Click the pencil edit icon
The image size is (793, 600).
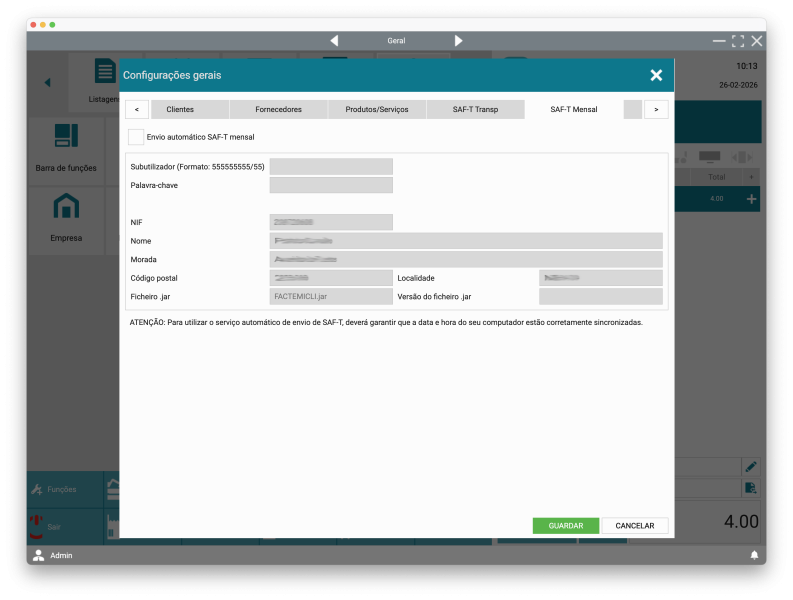750,466
